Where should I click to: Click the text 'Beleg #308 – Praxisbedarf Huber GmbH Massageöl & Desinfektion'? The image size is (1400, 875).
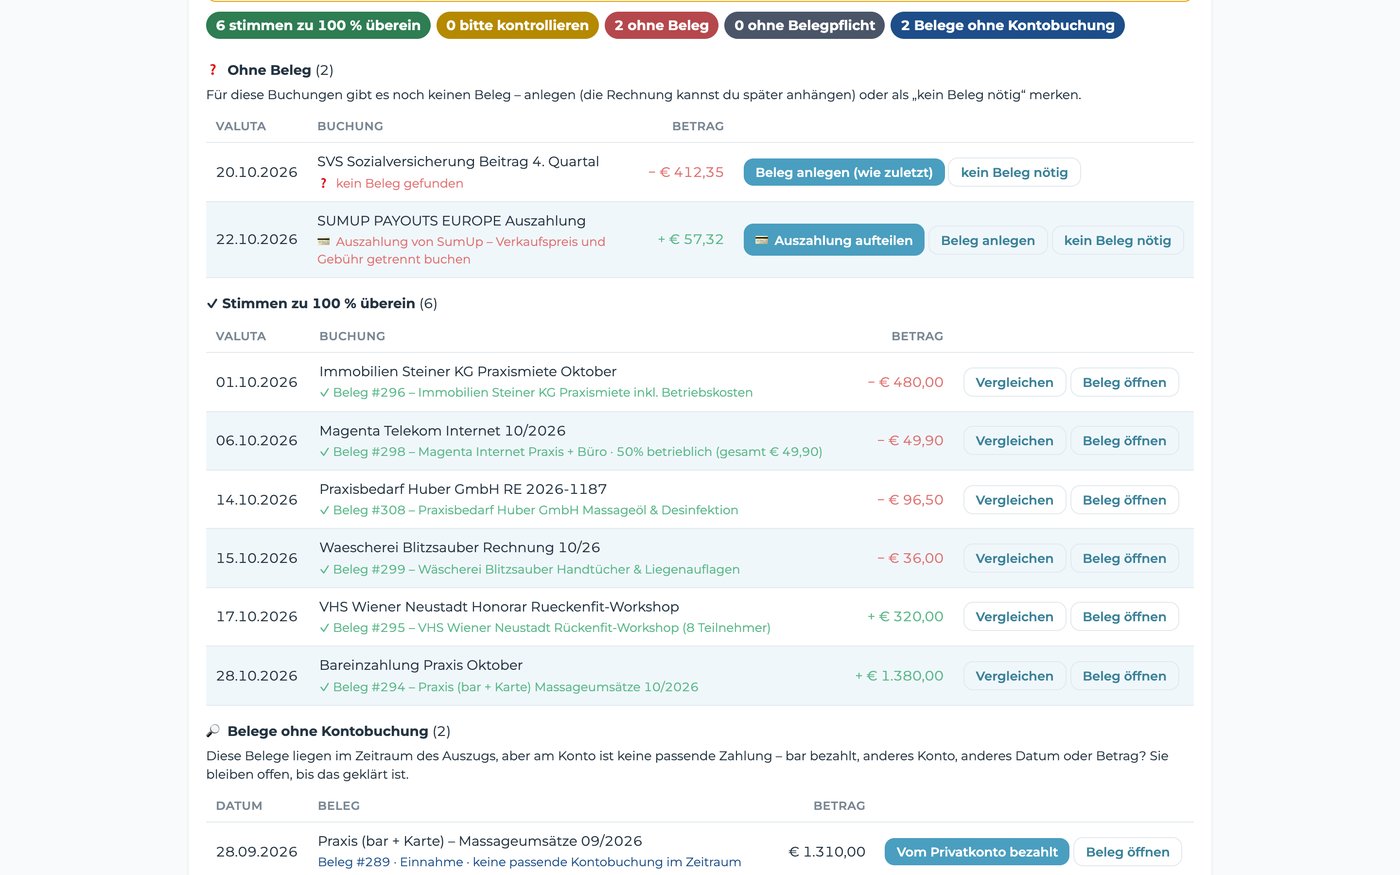pyautogui.click(x=536, y=510)
